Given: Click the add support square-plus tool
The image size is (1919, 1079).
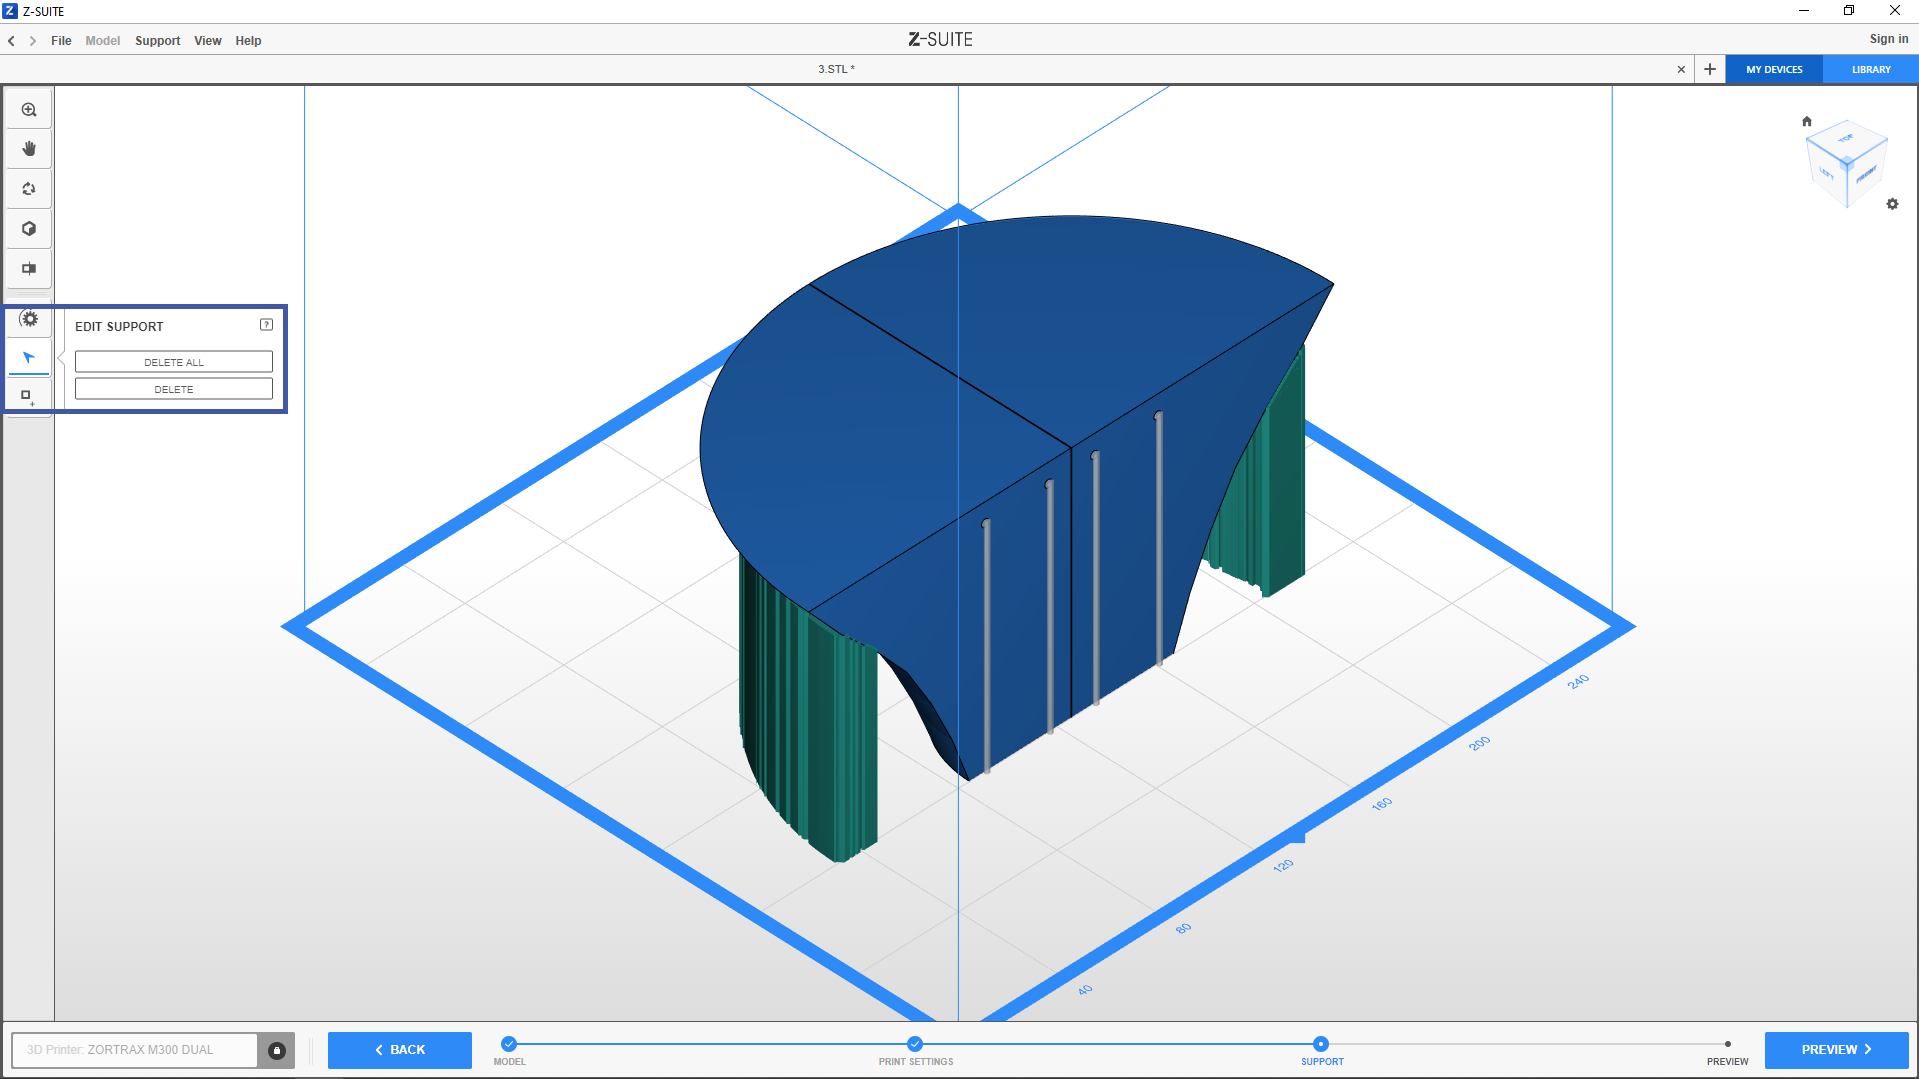Looking at the screenshot, I should point(28,396).
